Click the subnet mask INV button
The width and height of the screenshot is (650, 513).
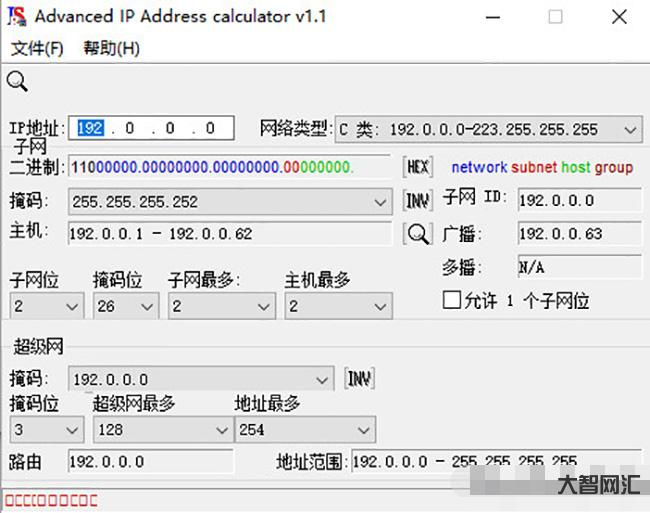pos(417,201)
